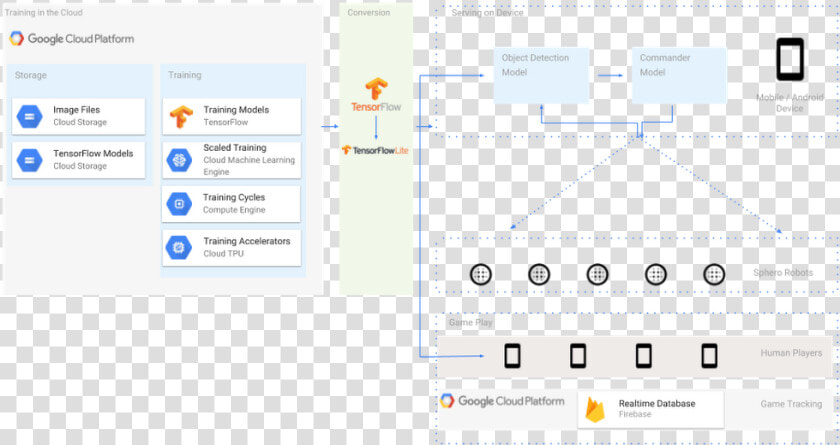Click the "Scaled Training" title text
This screenshot has width=840, height=445.
click(235, 148)
